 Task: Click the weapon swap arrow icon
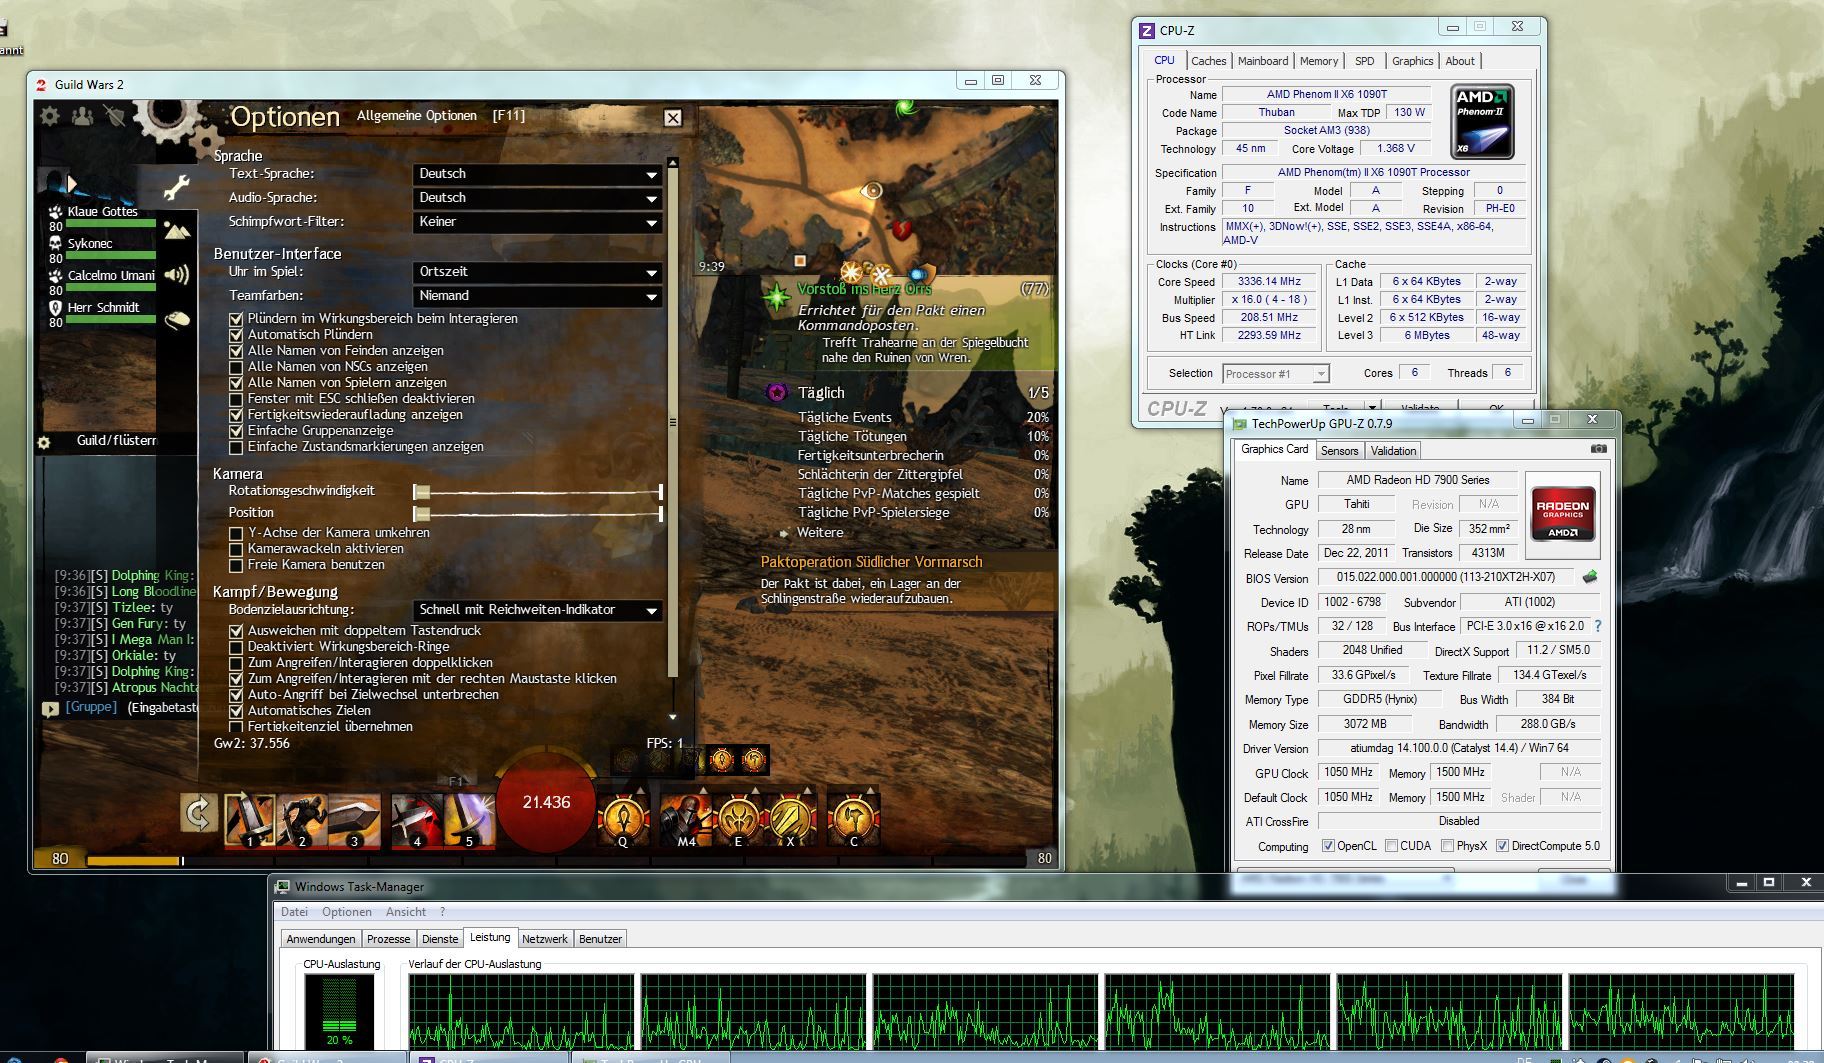[x=199, y=812]
